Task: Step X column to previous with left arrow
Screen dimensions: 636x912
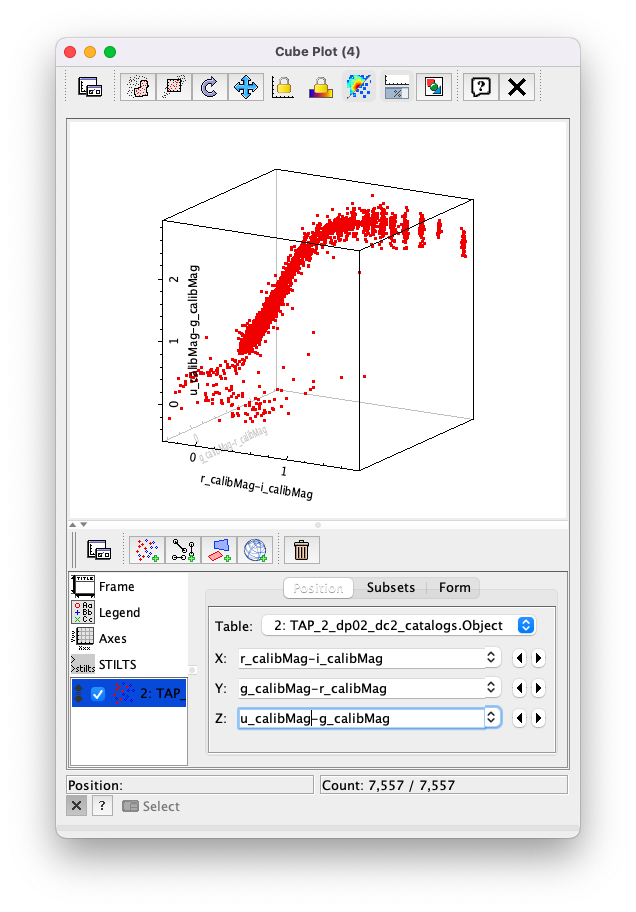Action: coord(520,658)
